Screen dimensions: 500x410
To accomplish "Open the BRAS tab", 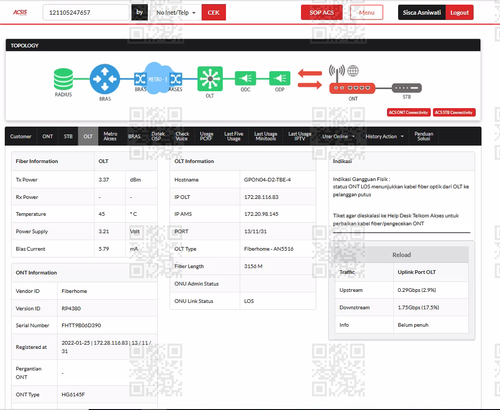I will (x=134, y=136).
